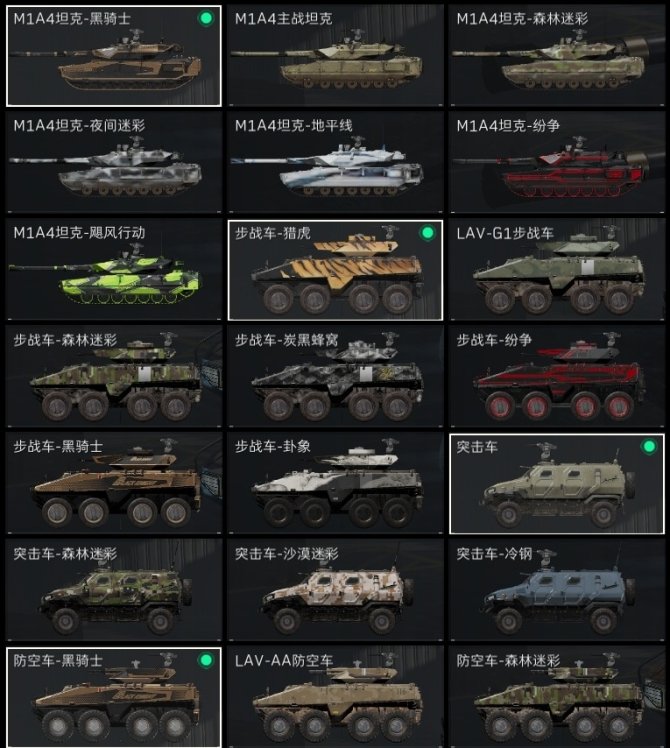670x748 pixels.
Task: Select the M1A4坦克-黑骑士 skin card
Action: pos(114,56)
